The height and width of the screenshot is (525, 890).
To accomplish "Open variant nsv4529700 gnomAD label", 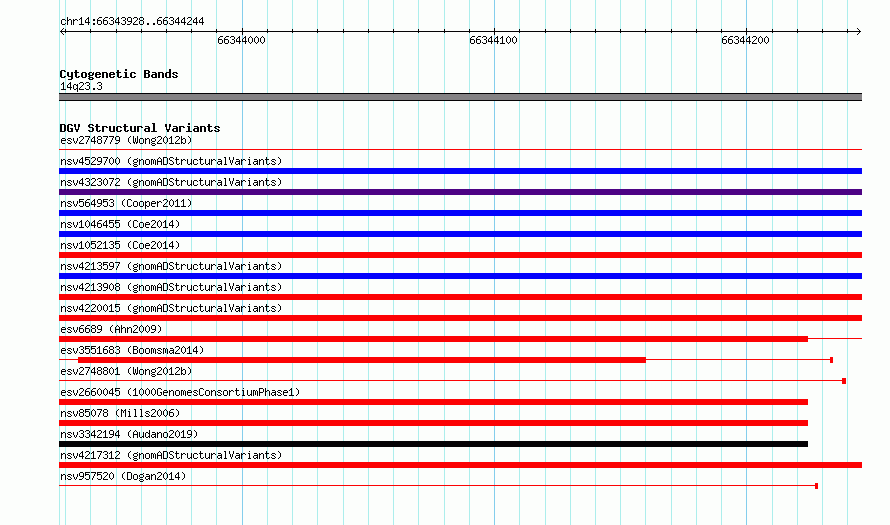I will click(x=171, y=161).
